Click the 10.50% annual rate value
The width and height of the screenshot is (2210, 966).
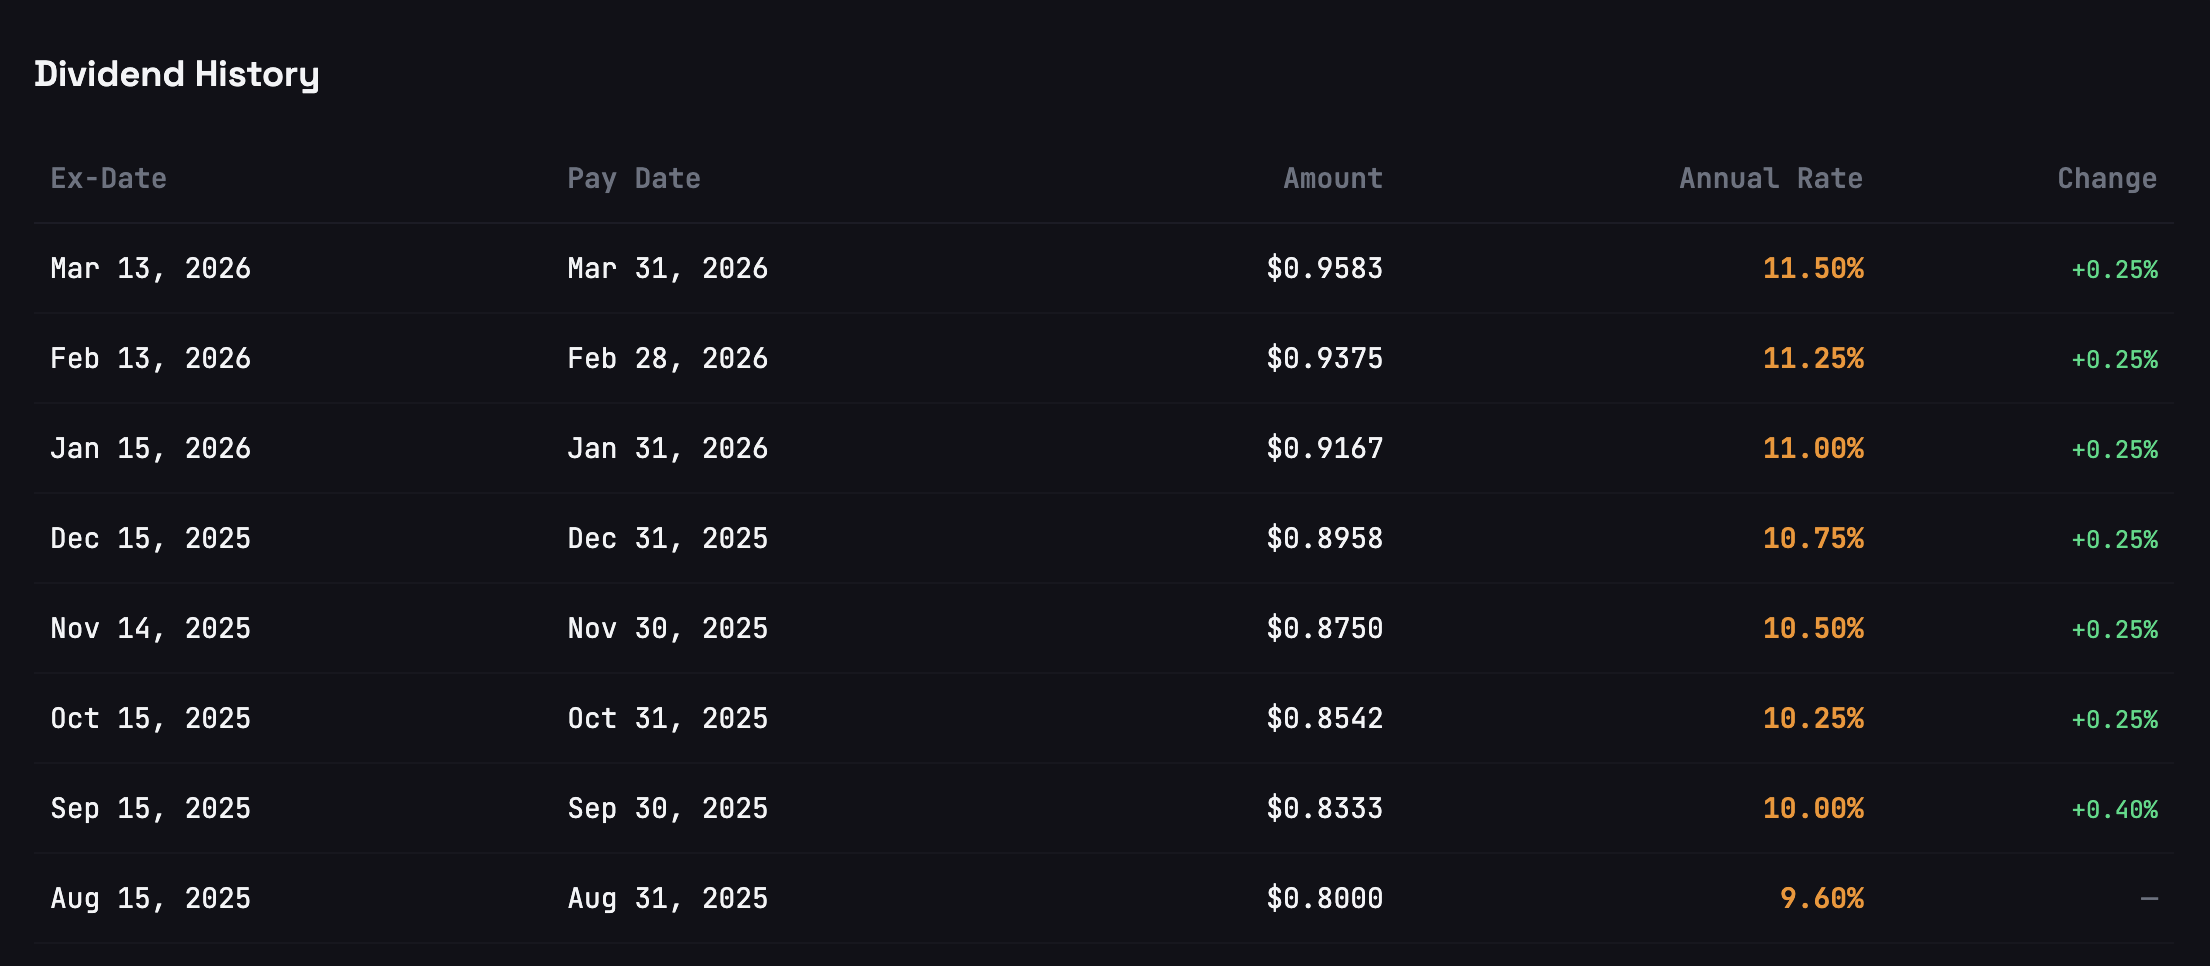coord(1813,629)
